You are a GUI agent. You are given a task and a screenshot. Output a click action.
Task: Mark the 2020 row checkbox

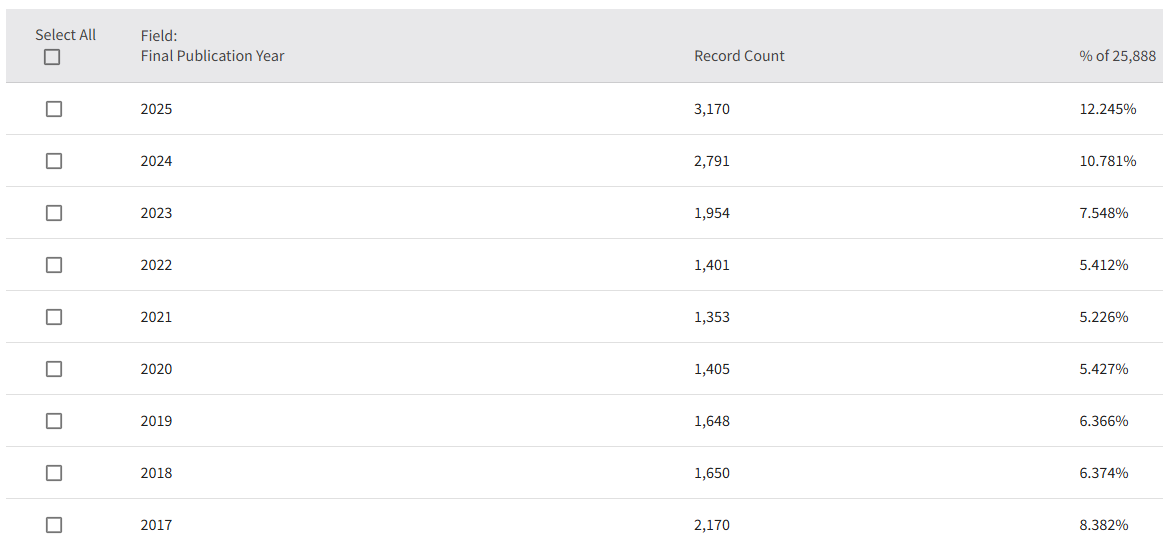pyautogui.click(x=54, y=369)
